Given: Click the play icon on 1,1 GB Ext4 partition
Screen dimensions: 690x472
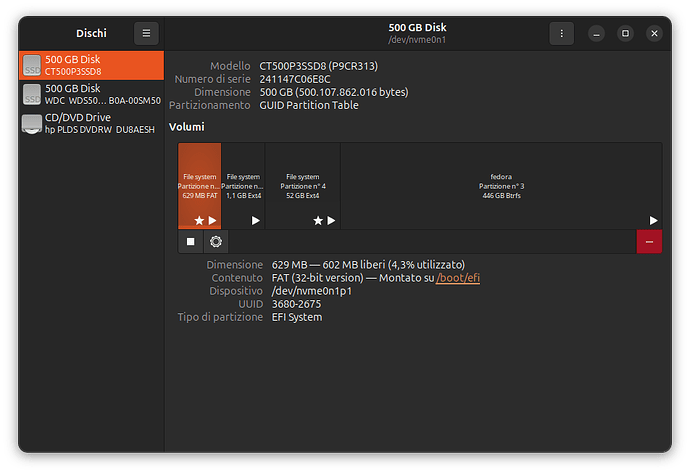Looking at the screenshot, I should [x=256, y=220].
